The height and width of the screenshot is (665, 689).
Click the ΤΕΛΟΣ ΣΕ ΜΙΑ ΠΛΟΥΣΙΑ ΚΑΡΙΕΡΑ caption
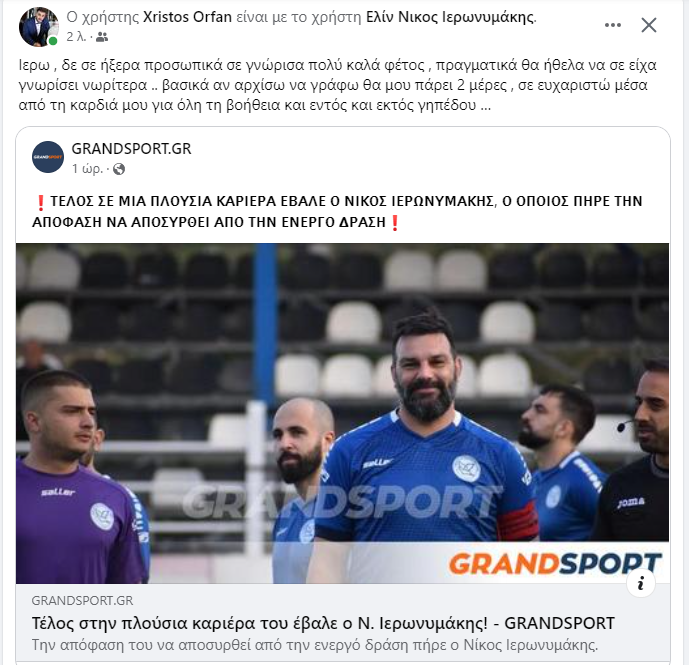coord(339,211)
